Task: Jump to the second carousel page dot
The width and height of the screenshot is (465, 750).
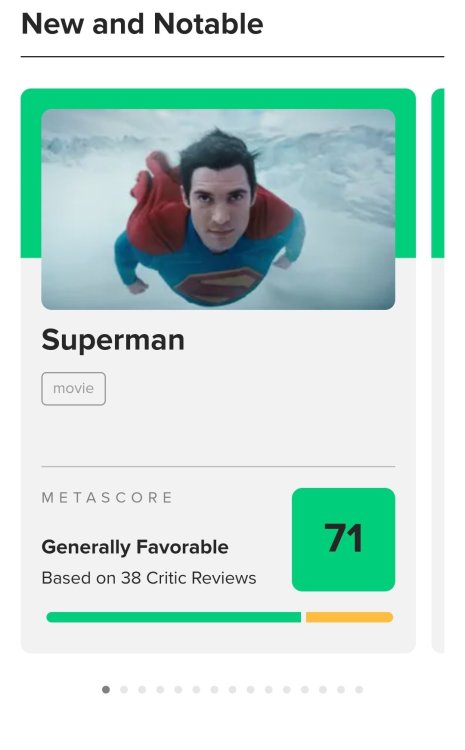Action: click(x=124, y=689)
